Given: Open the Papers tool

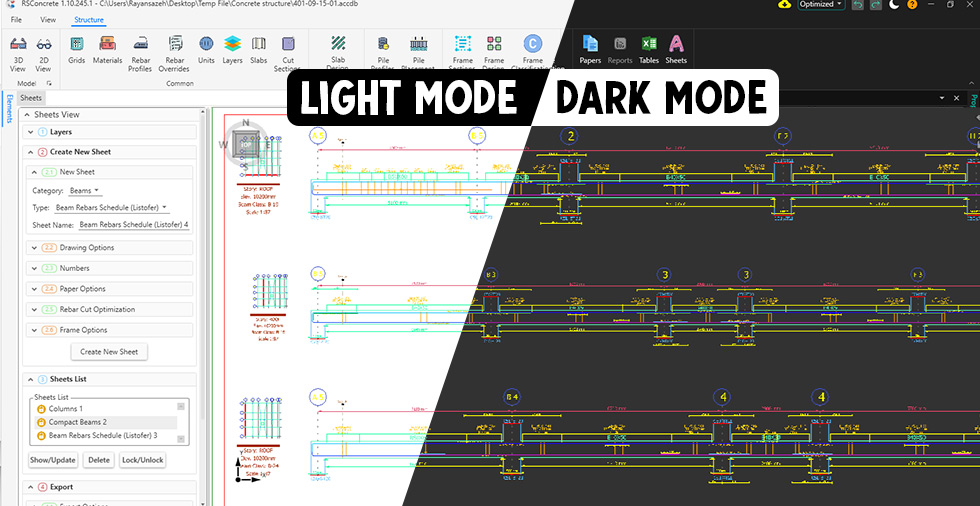Looking at the screenshot, I should 590,50.
